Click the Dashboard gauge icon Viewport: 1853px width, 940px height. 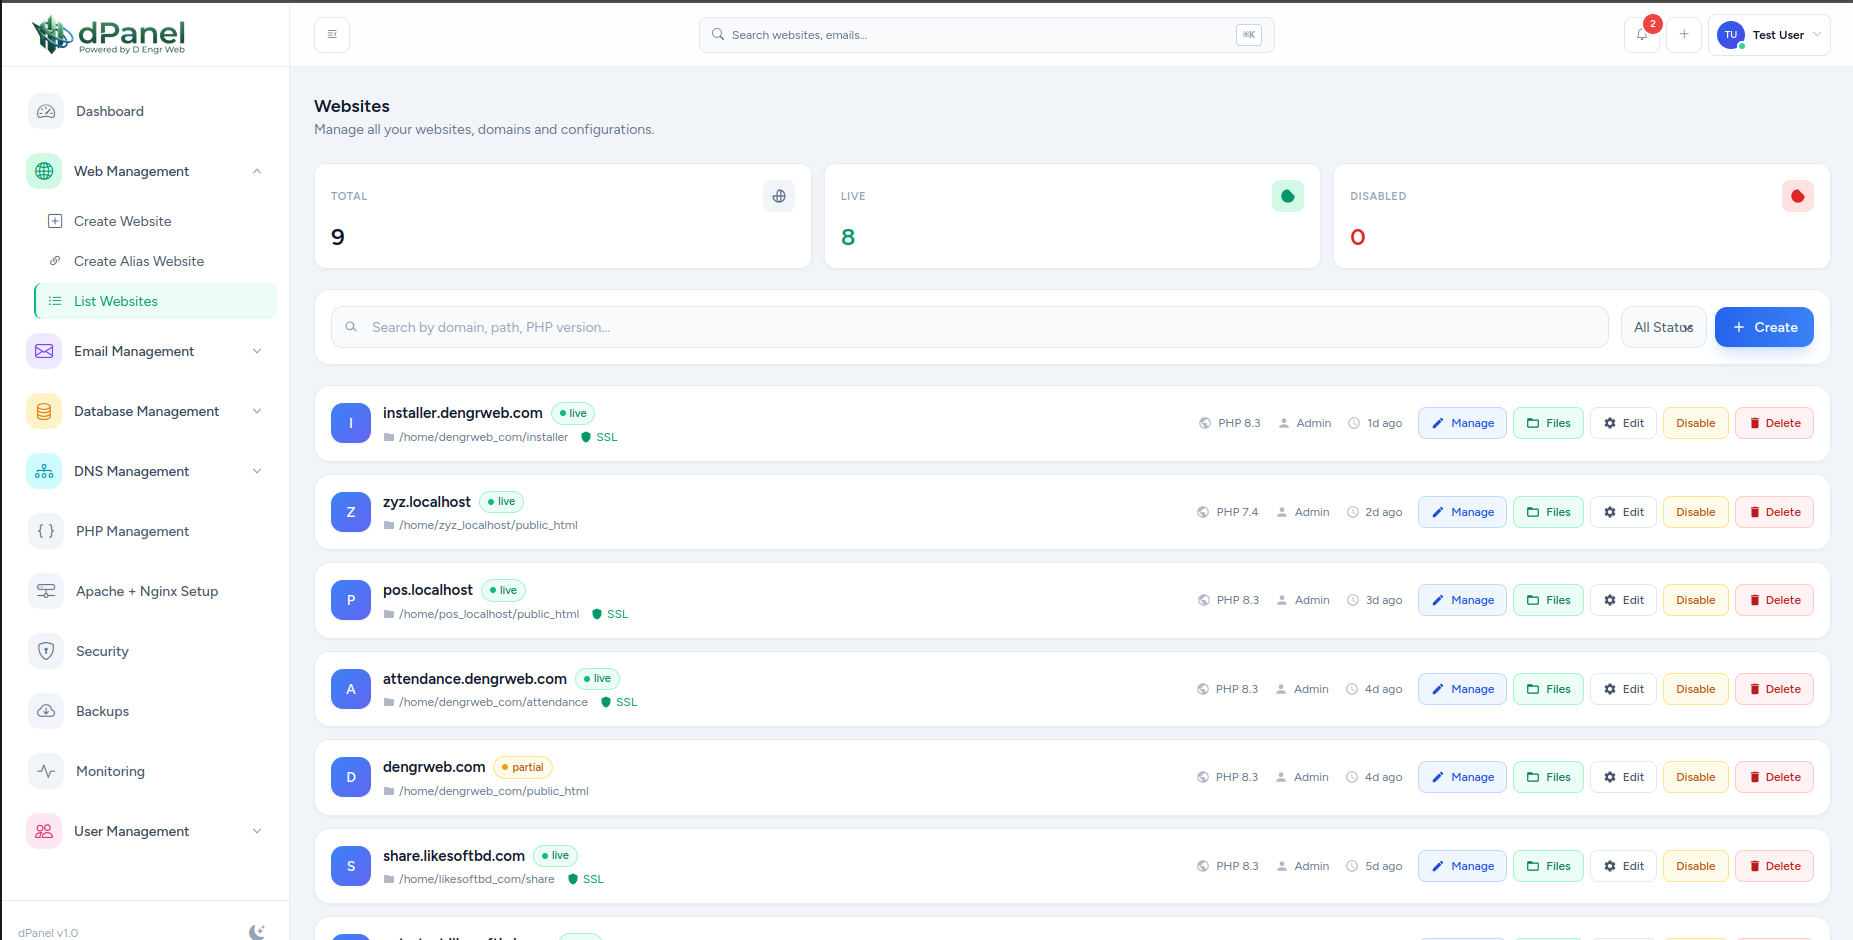pyautogui.click(x=46, y=111)
